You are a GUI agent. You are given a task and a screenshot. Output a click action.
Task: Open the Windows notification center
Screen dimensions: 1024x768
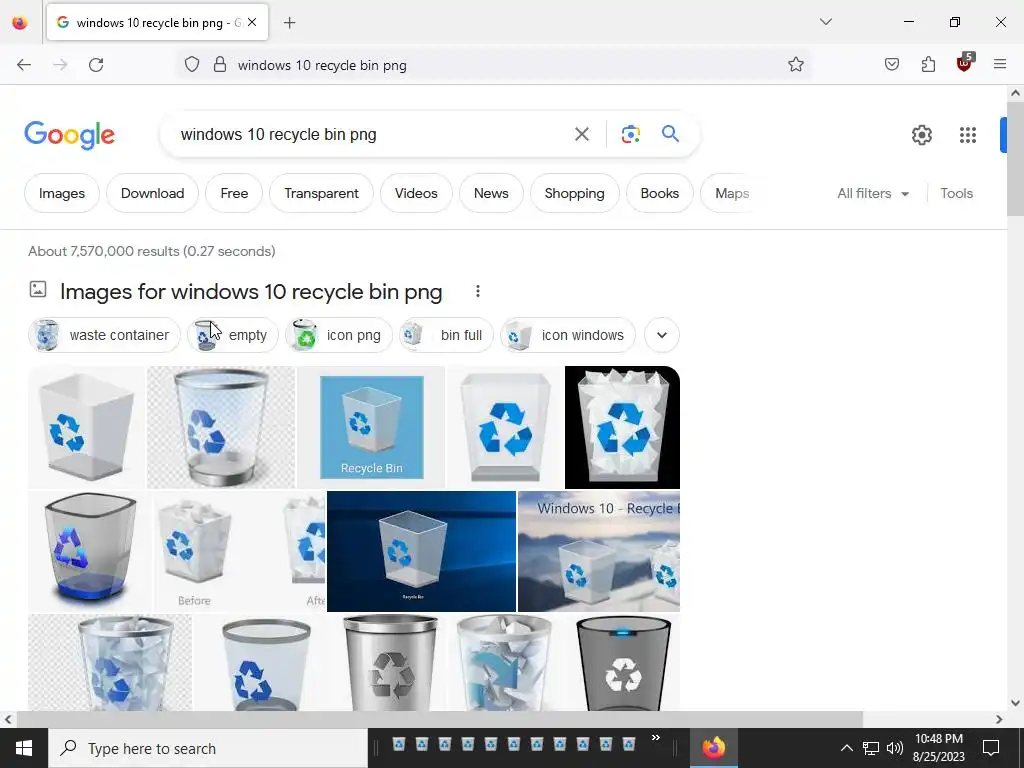click(x=991, y=748)
